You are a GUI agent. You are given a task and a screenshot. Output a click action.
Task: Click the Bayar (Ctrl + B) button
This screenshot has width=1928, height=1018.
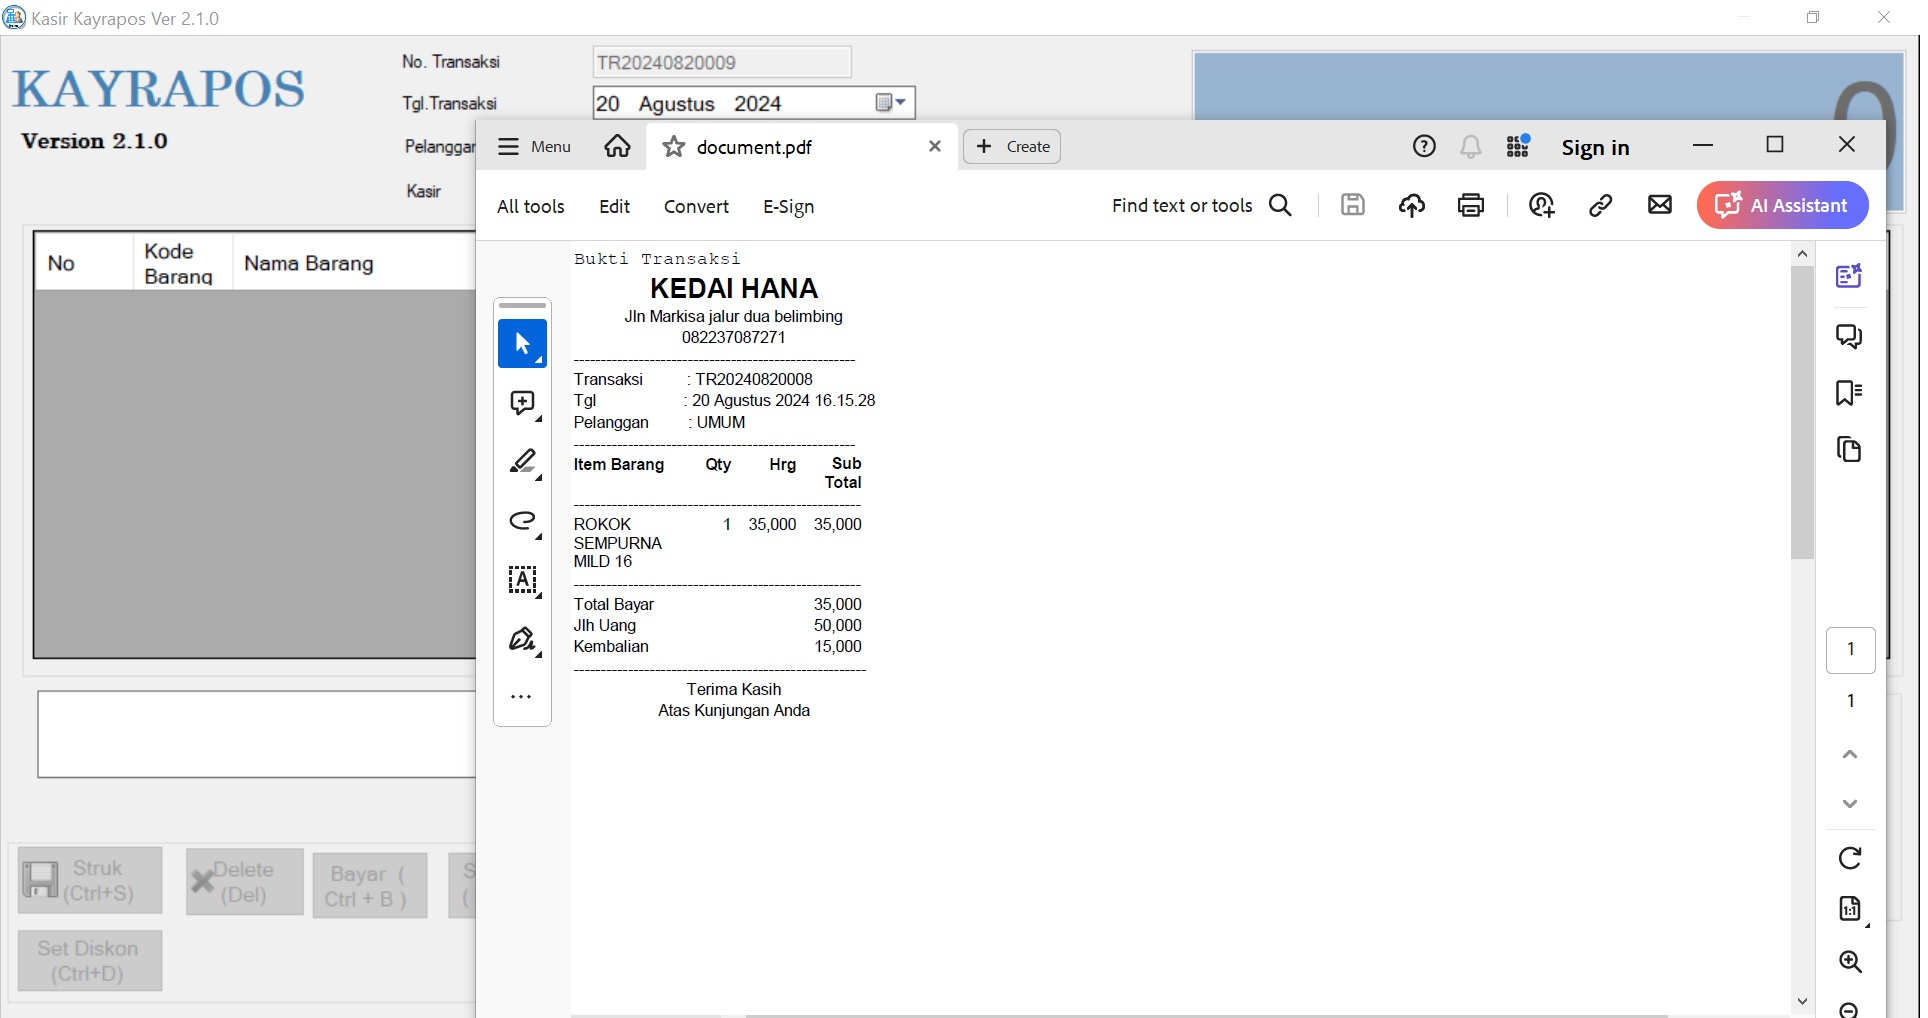[x=369, y=886]
